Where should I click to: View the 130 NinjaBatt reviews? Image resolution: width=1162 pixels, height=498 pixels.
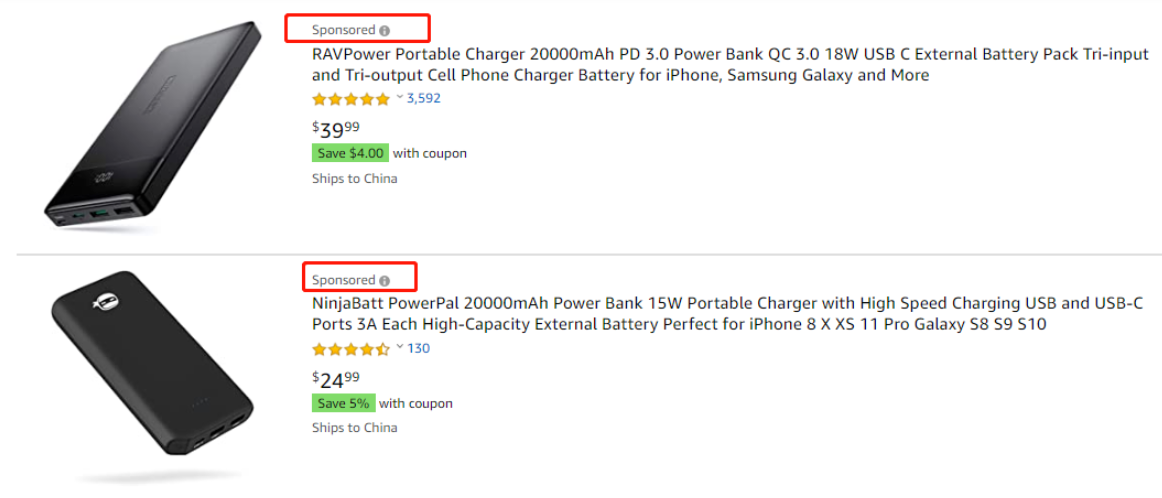(418, 348)
